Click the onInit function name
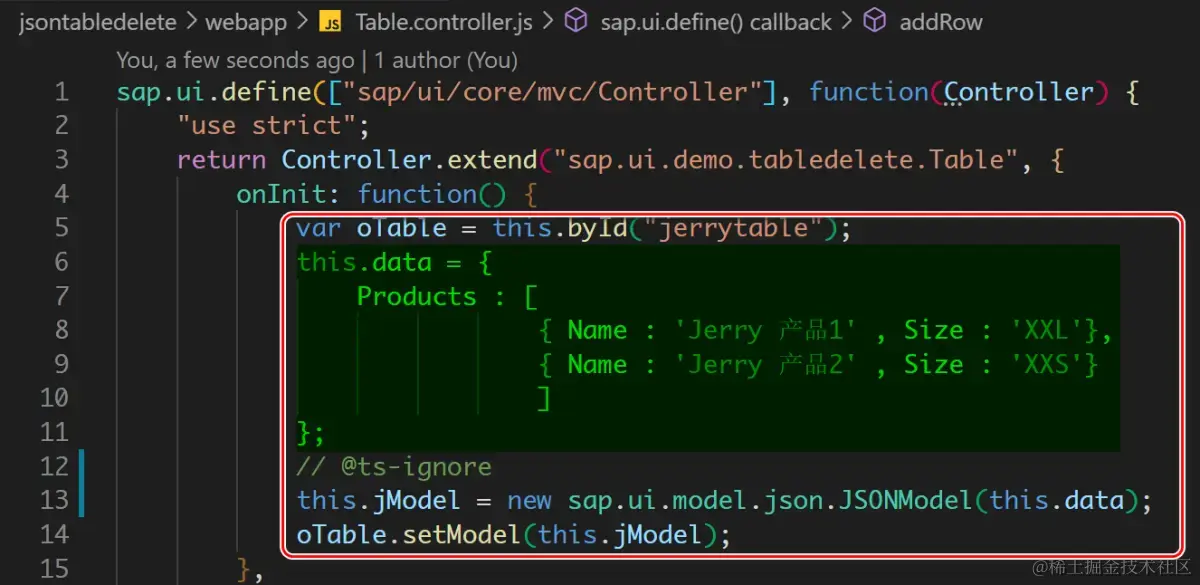The width and height of the screenshot is (1200, 585). 282,194
